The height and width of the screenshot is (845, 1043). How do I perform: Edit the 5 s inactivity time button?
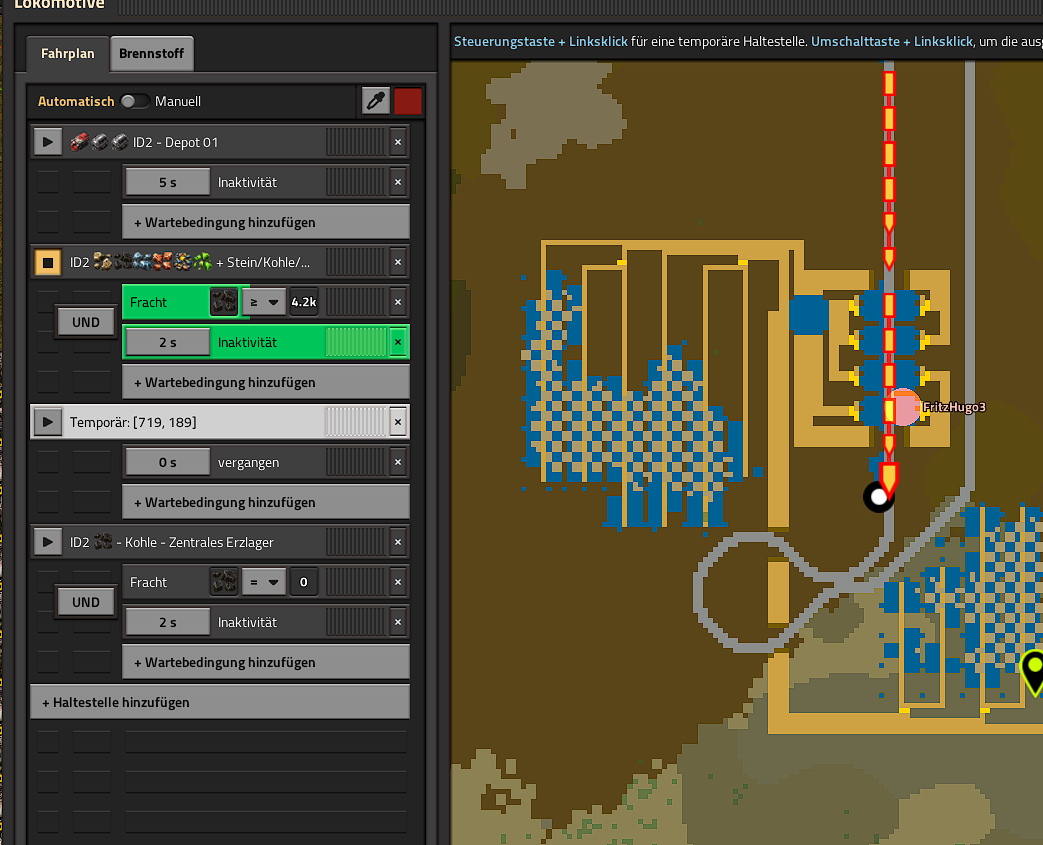tap(168, 182)
